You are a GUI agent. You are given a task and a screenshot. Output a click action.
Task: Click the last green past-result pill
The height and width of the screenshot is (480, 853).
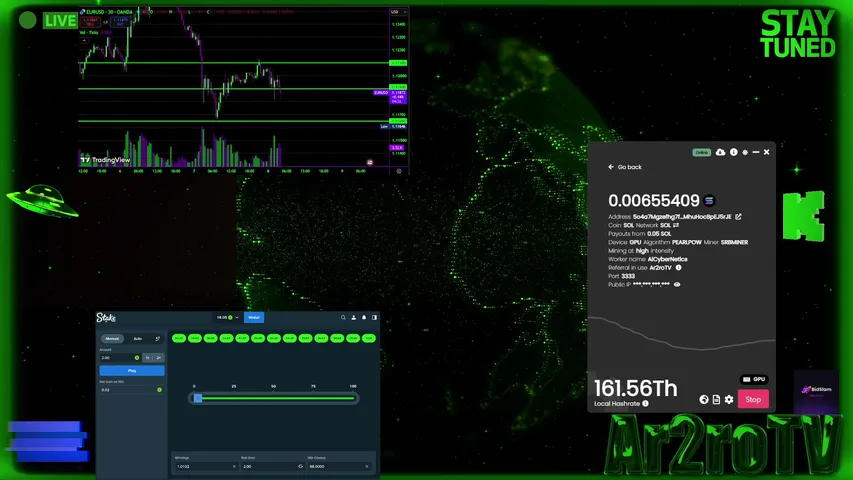(369, 339)
